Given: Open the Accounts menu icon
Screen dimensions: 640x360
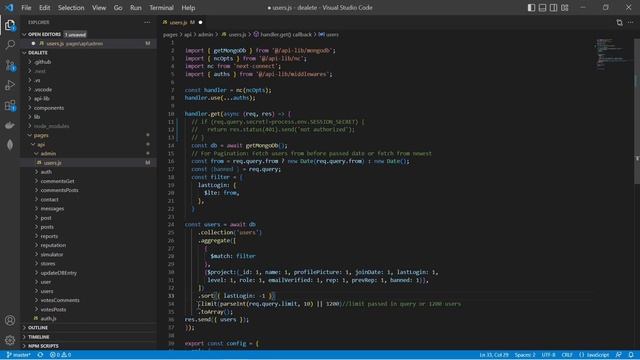Looking at the screenshot, I should tap(10, 320).
